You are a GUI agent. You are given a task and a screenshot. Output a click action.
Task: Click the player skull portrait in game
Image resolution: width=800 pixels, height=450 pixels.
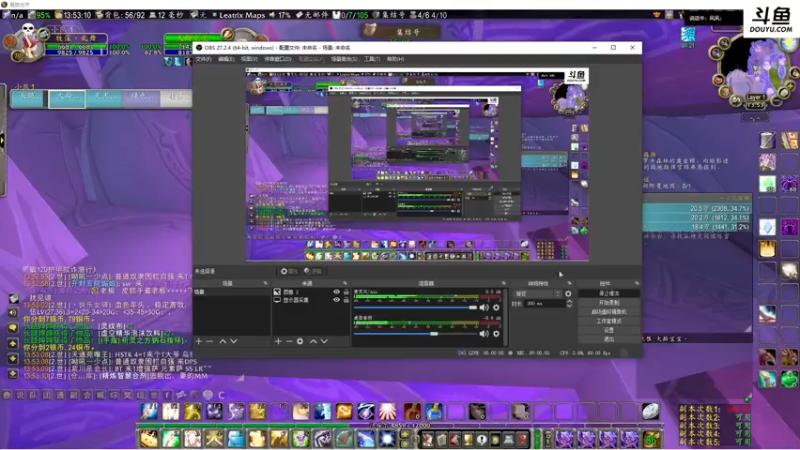pyautogui.click(x=29, y=43)
